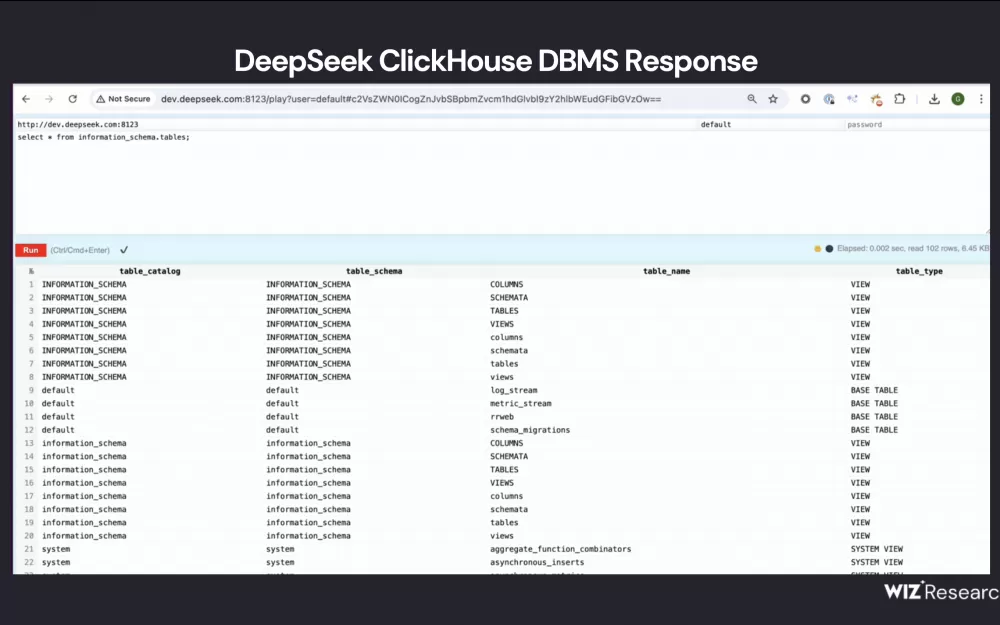Select the metric_stream table name cell
The height and width of the screenshot is (625, 1000).
[x=520, y=404]
